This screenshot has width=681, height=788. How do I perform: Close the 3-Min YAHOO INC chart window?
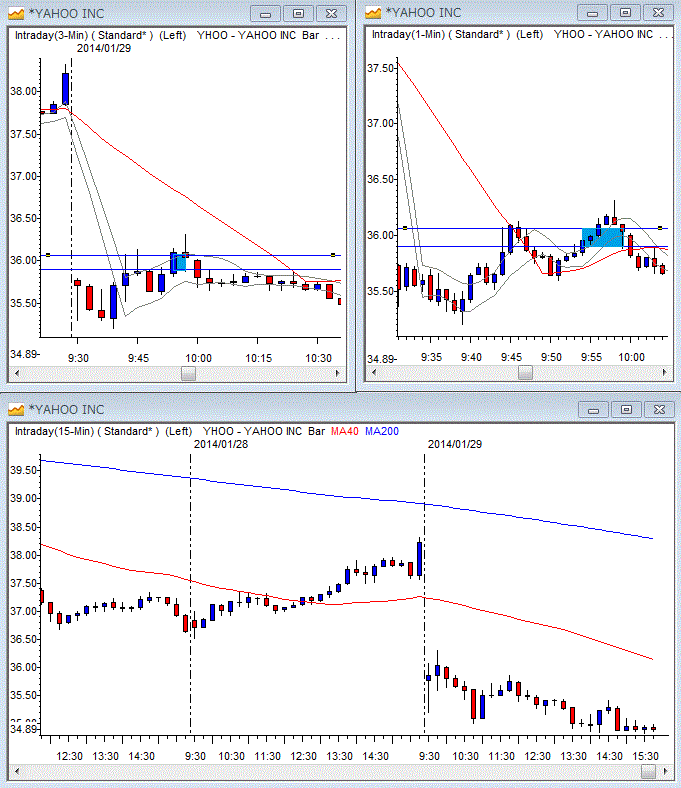tap(331, 14)
